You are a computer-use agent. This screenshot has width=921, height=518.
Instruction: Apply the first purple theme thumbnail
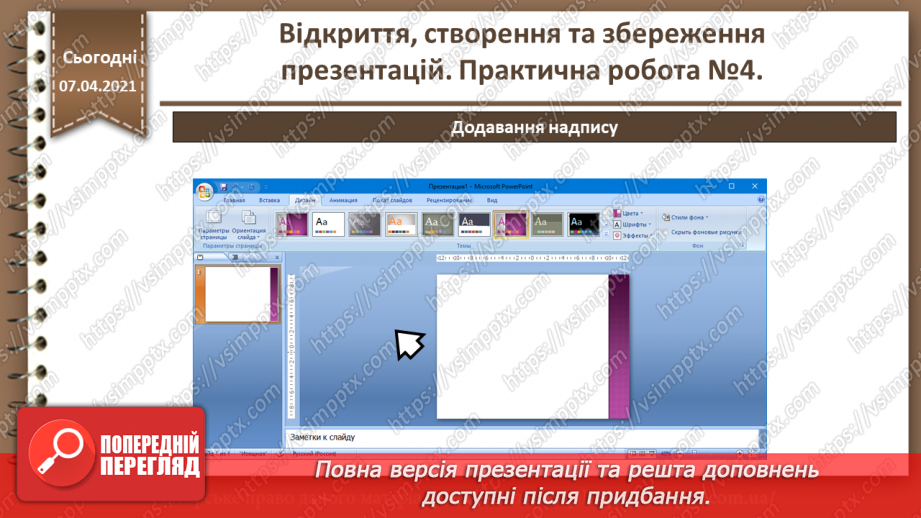click(291, 224)
